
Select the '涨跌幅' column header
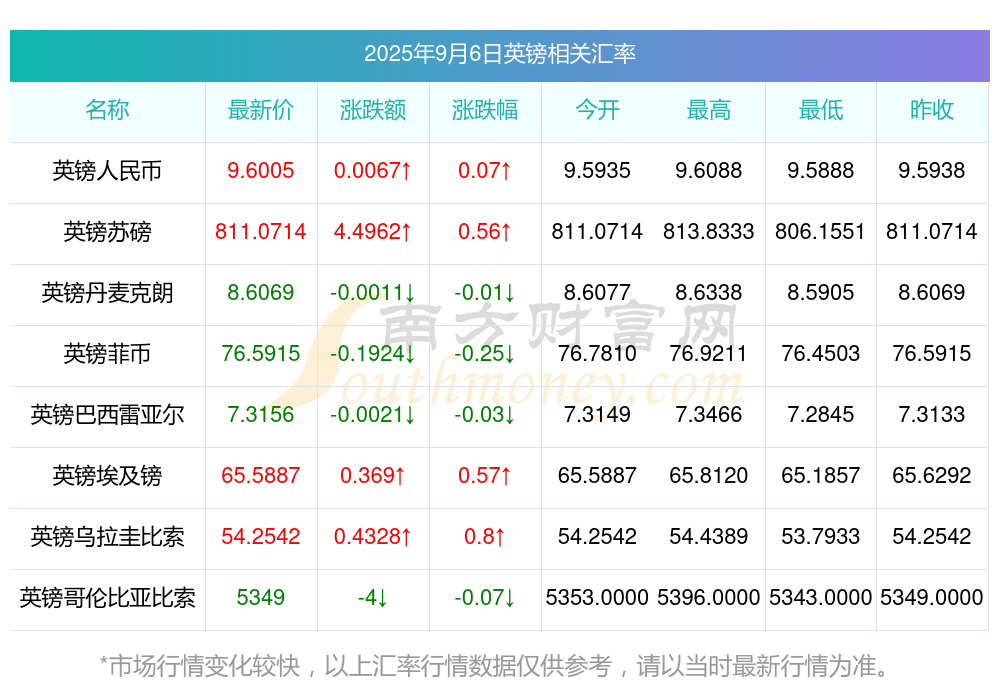485,110
